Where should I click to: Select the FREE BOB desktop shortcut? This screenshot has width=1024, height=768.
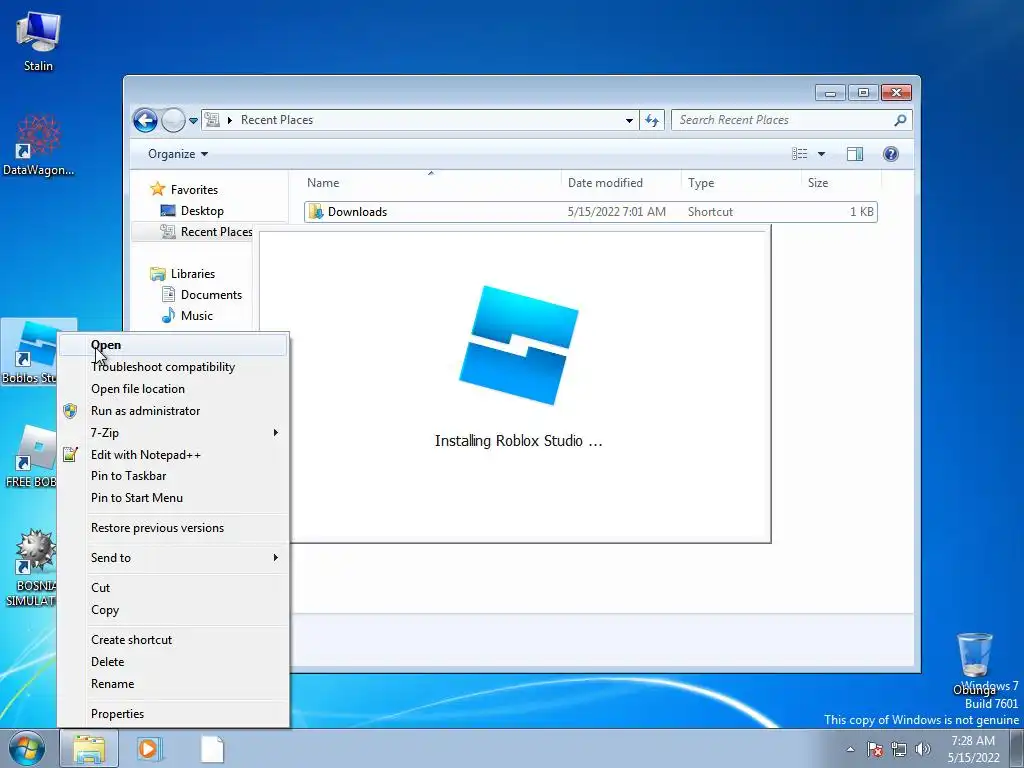[x=30, y=456]
